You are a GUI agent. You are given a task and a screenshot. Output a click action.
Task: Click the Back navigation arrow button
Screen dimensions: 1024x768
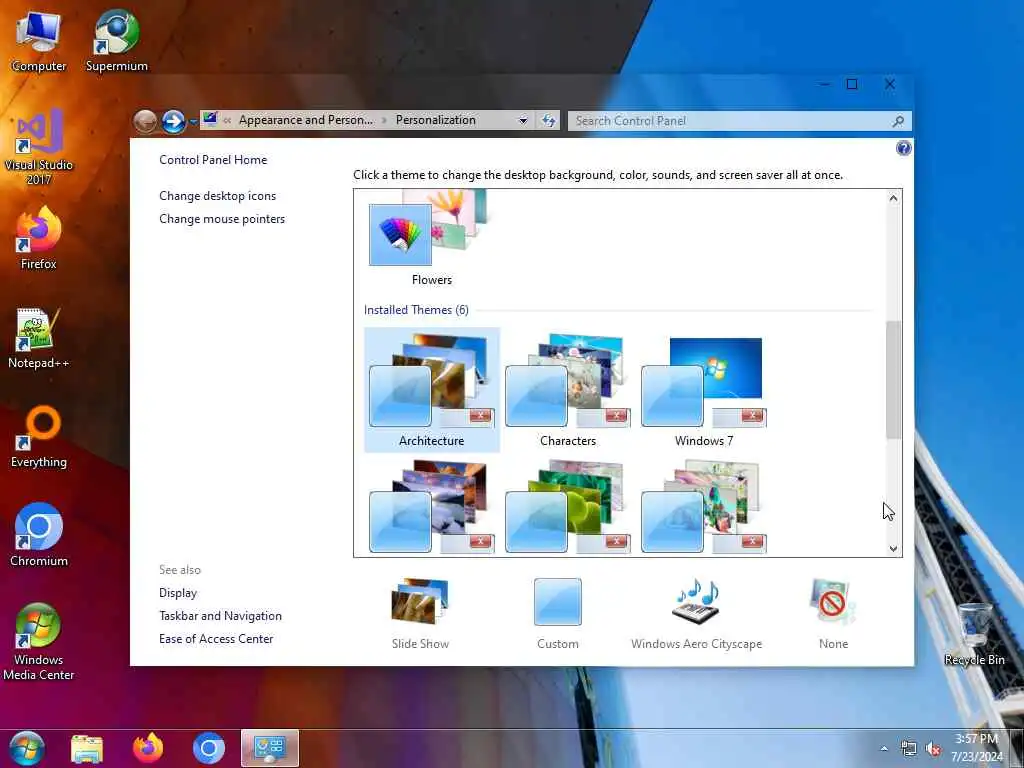pos(145,121)
